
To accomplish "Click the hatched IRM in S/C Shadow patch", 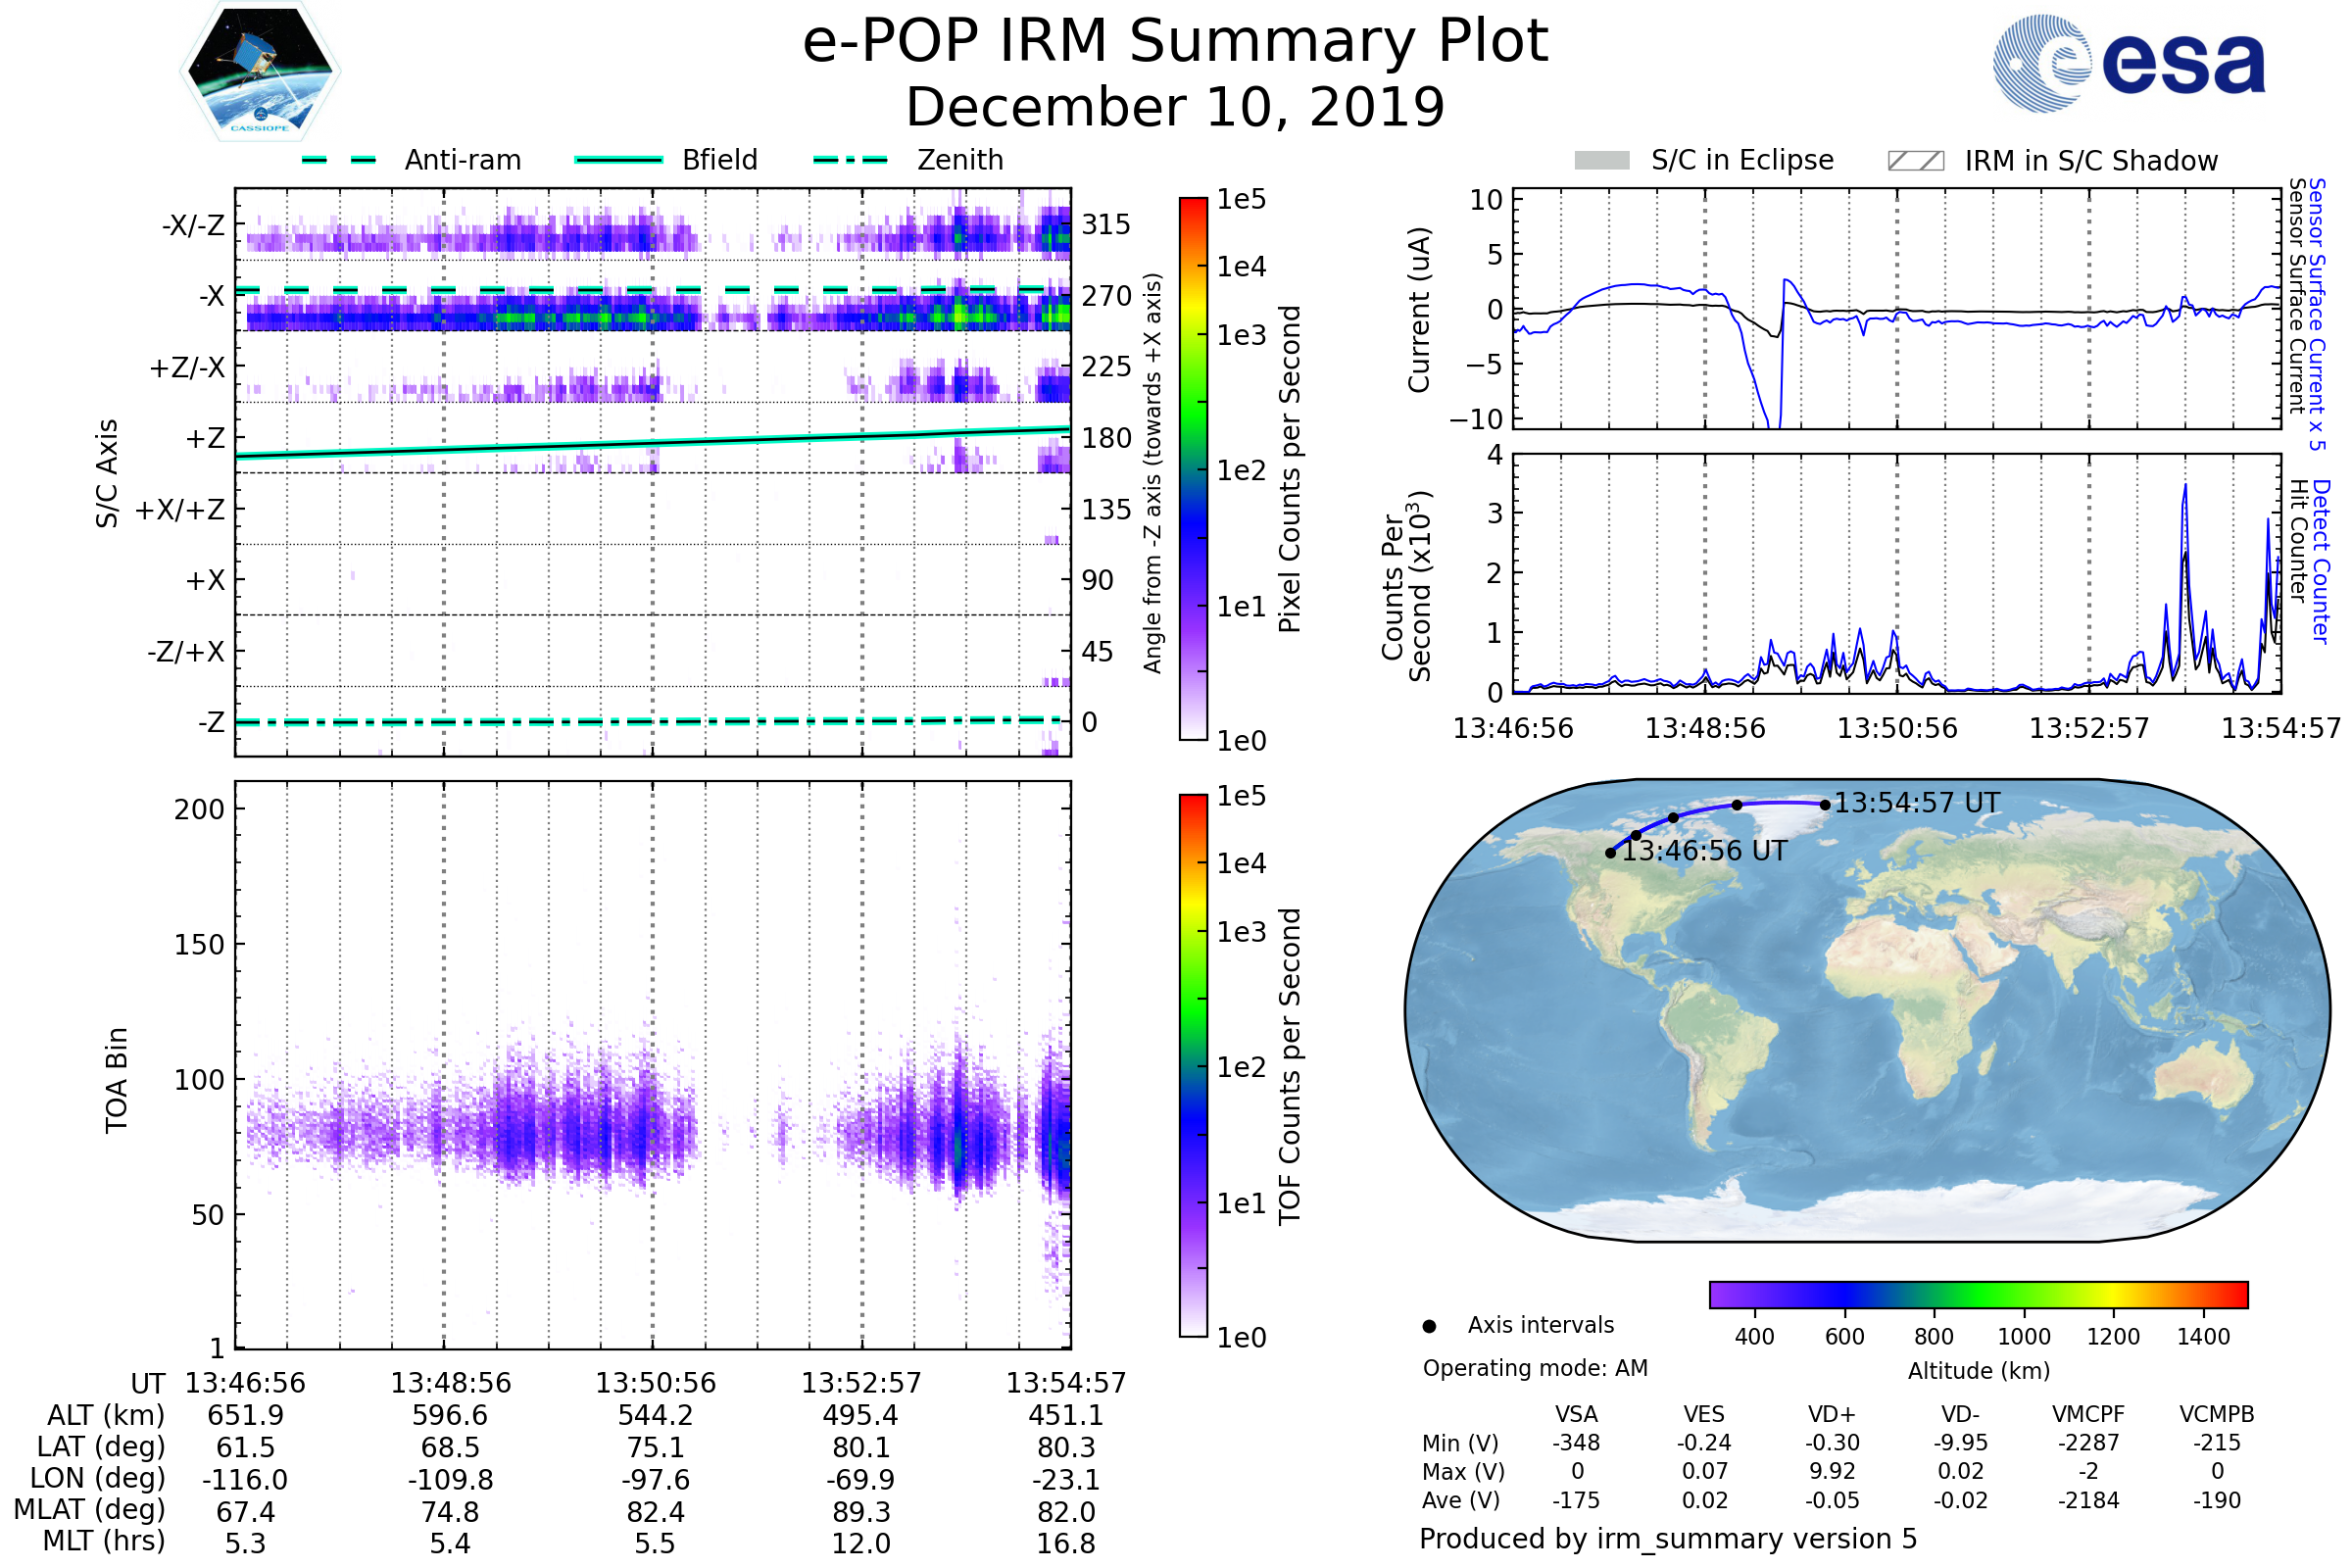I will 1915,161.
